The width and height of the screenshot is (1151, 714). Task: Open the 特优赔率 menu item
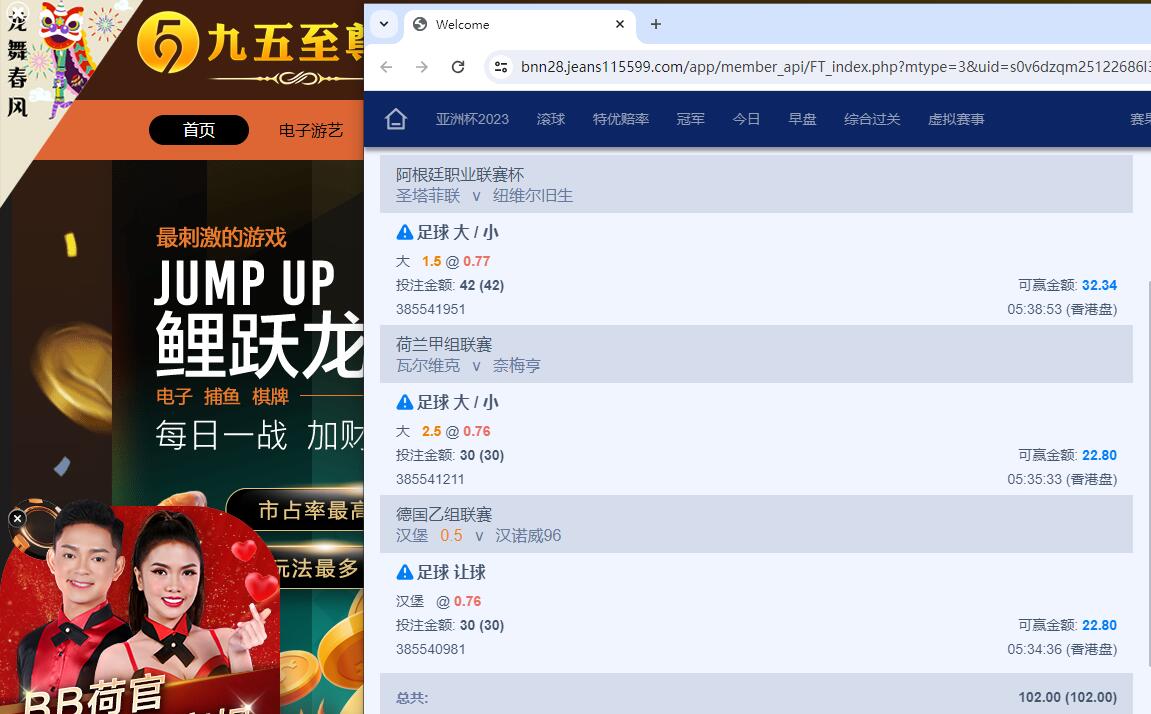coord(621,119)
